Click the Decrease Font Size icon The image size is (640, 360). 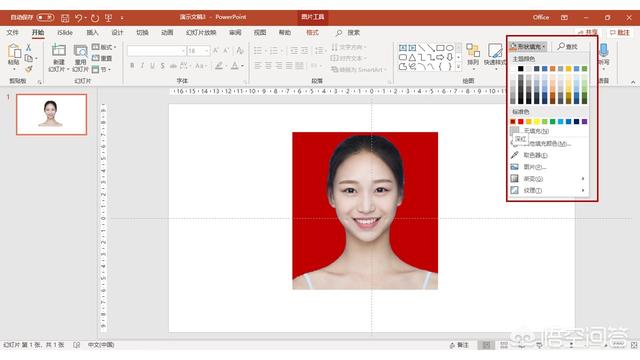click(226, 51)
